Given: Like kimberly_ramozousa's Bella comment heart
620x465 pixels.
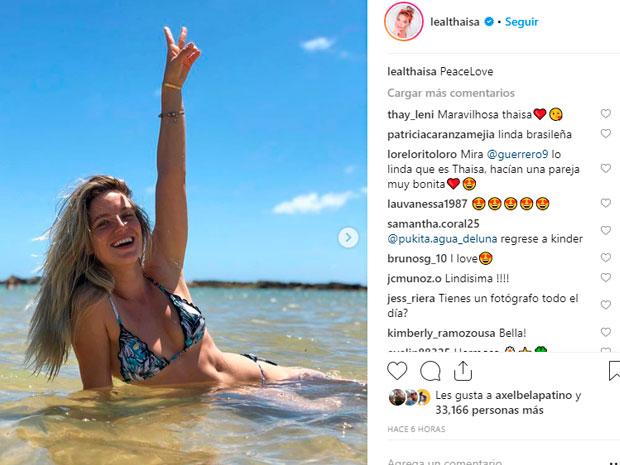Looking at the screenshot, I should [x=605, y=332].
